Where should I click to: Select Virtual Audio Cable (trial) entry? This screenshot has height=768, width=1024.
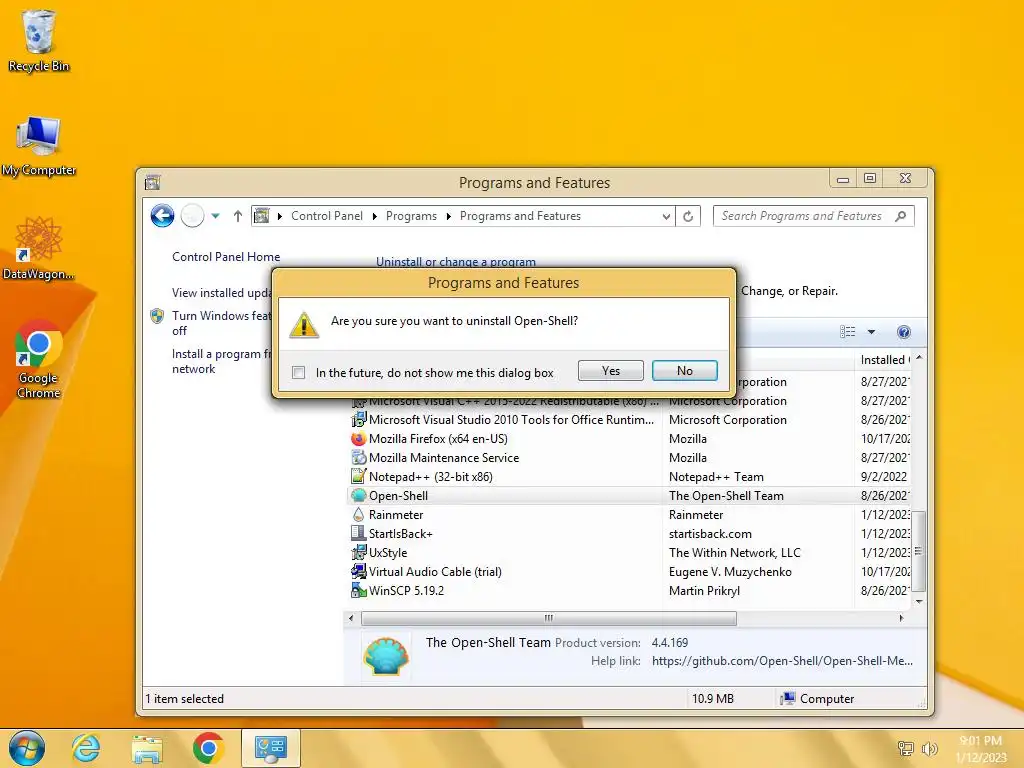click(x=630, y=571)
